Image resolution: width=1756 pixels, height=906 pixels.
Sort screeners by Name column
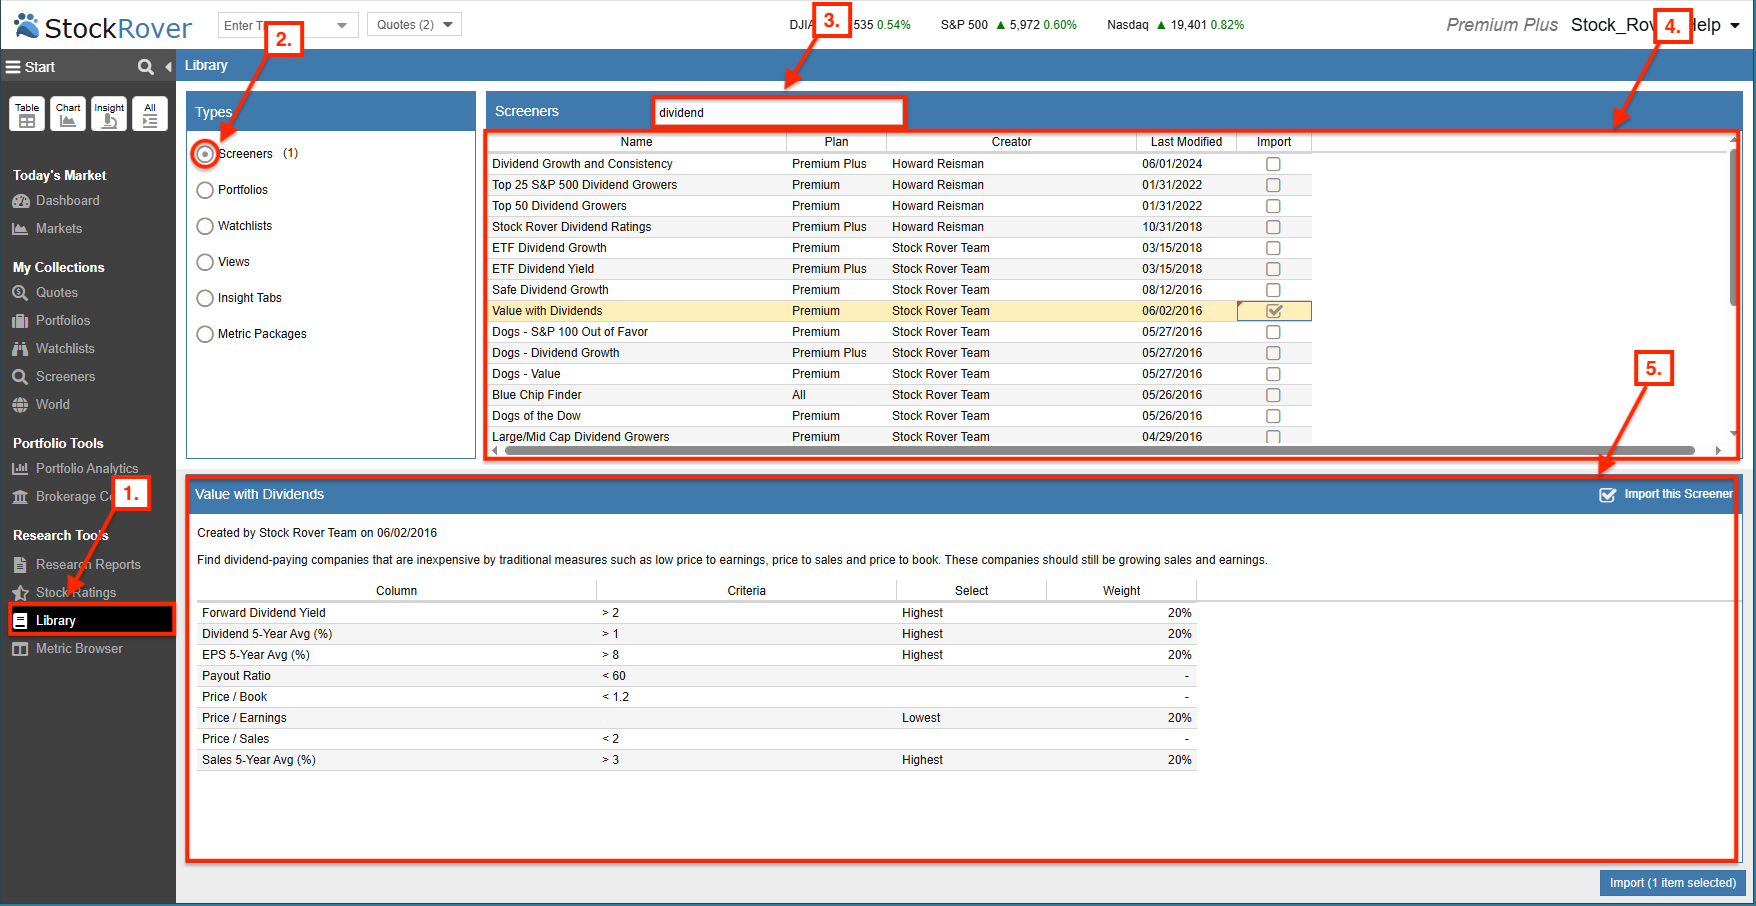point(636,142)
